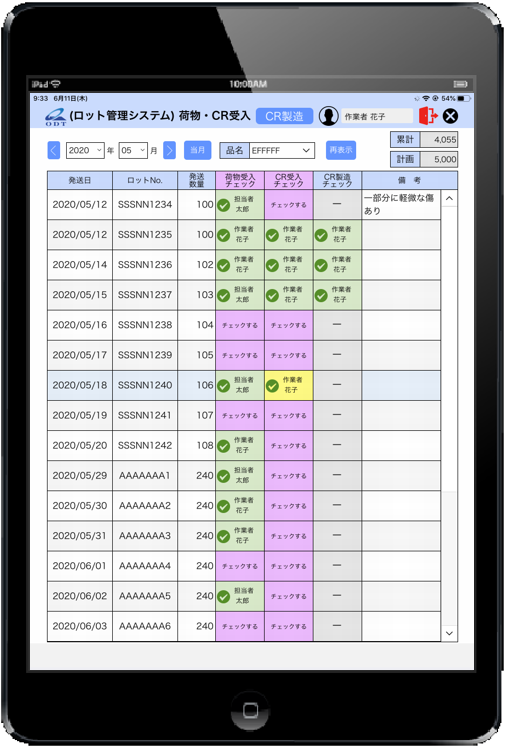Image resolution: width=506 pixels, height=748 pixels.
Task: Expand the 品名 EFFFFF dropdown
Action: [x=282, y=150]
